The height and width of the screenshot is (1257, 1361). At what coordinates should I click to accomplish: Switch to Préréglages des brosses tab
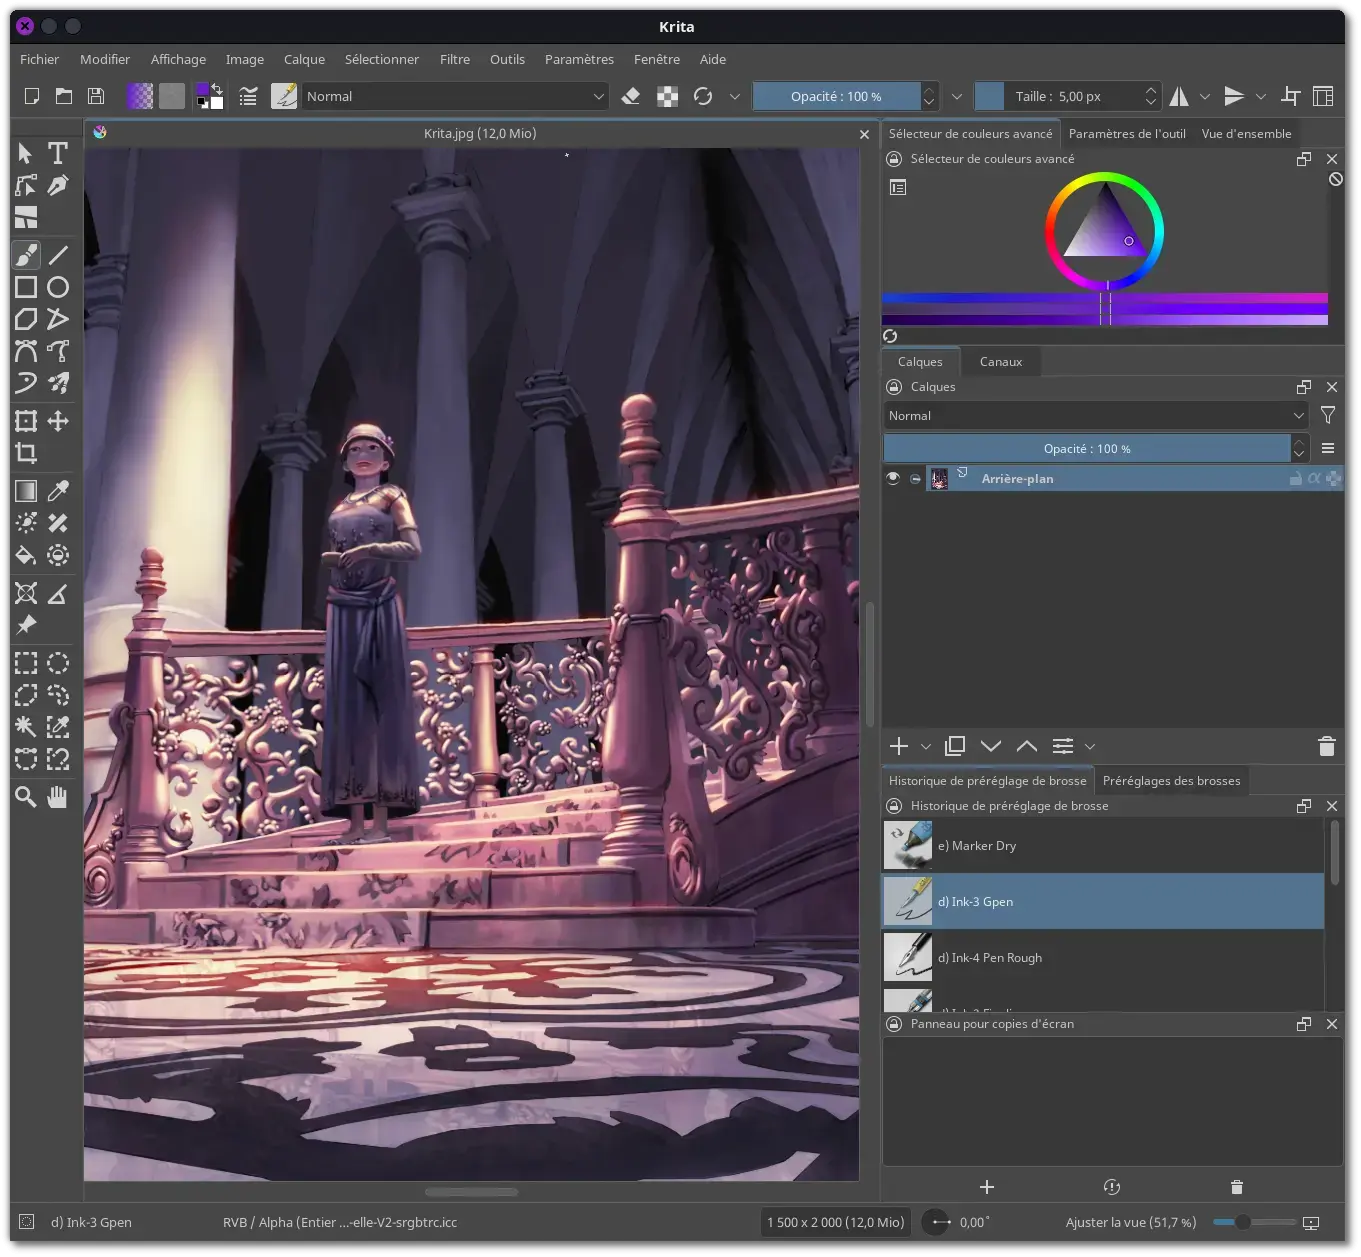[x=1171, y=781]
